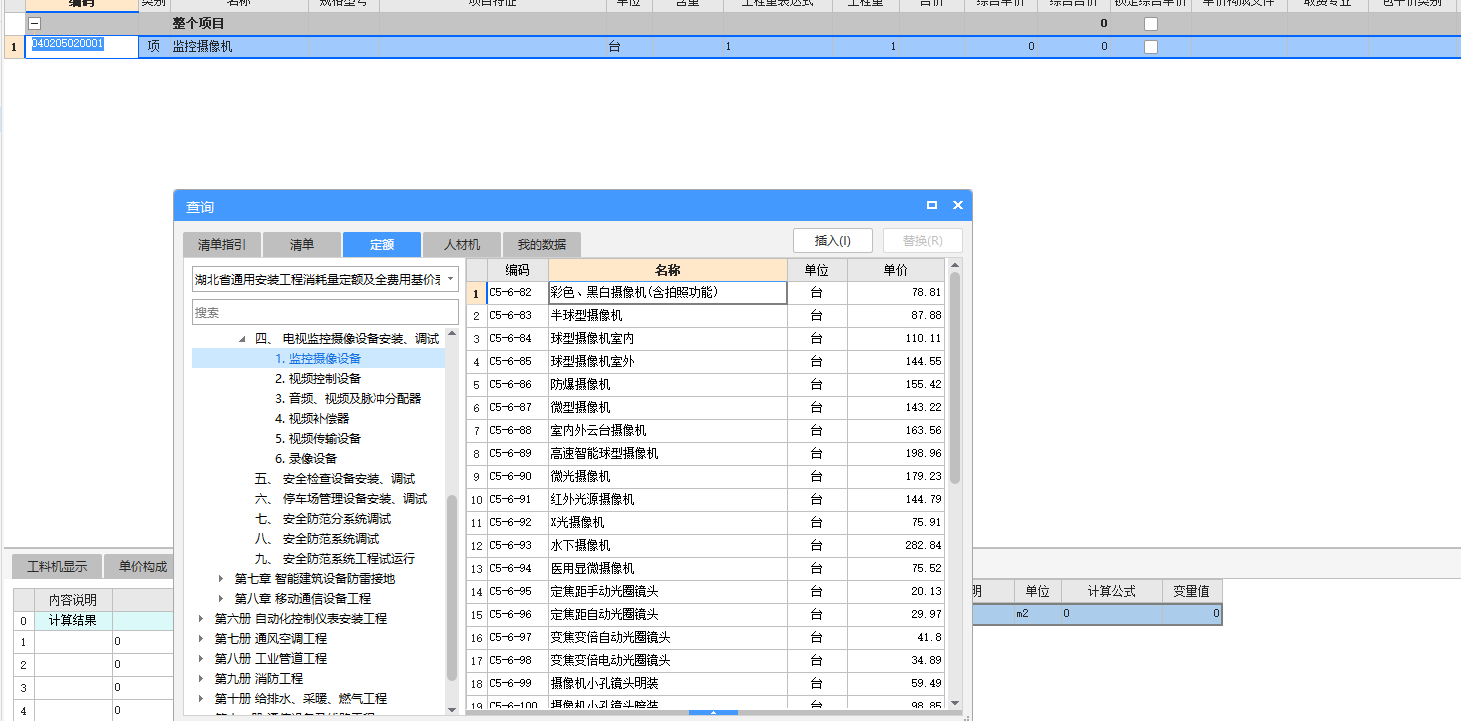This screenshot has height=721, width=1461.
Task: Expand 第七章 智能建筑设备防雷接地
Action: 222,579
